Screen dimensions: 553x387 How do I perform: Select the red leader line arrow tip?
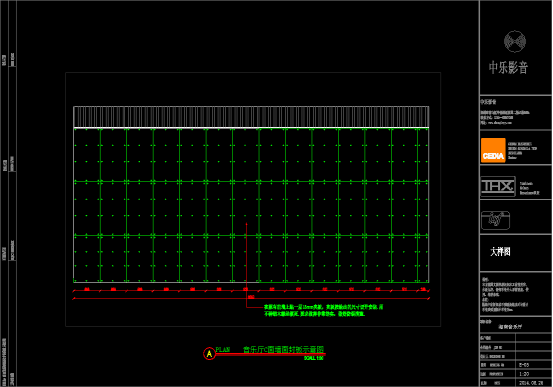point(247,224)
